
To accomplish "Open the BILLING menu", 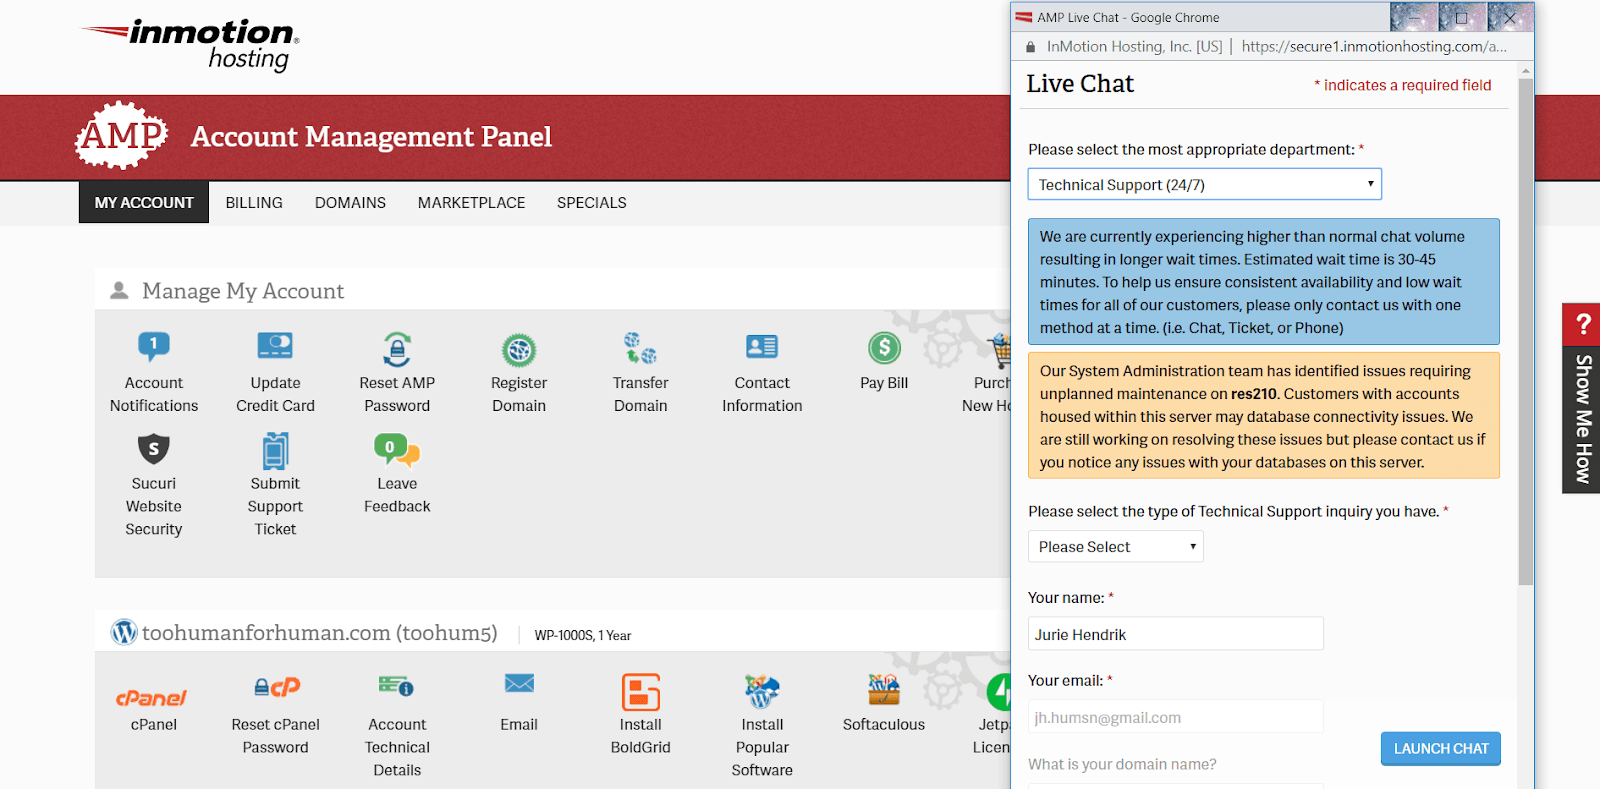I will (254, 203).
